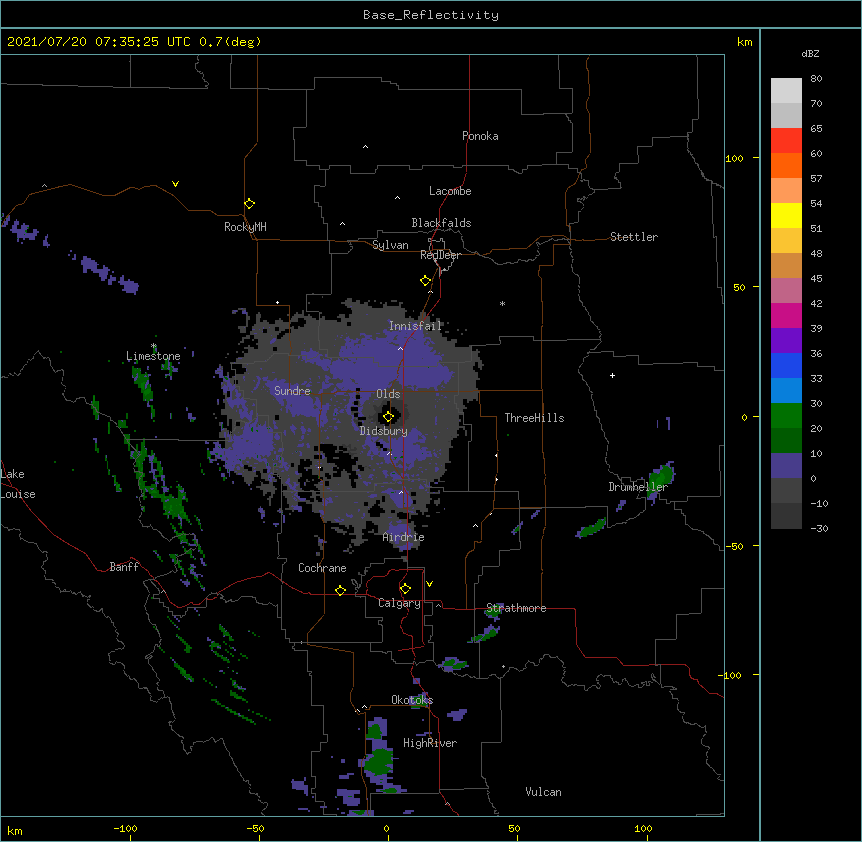Select the Okotoks town label
This screenshot has height=842, width=862.
(412, 700)
